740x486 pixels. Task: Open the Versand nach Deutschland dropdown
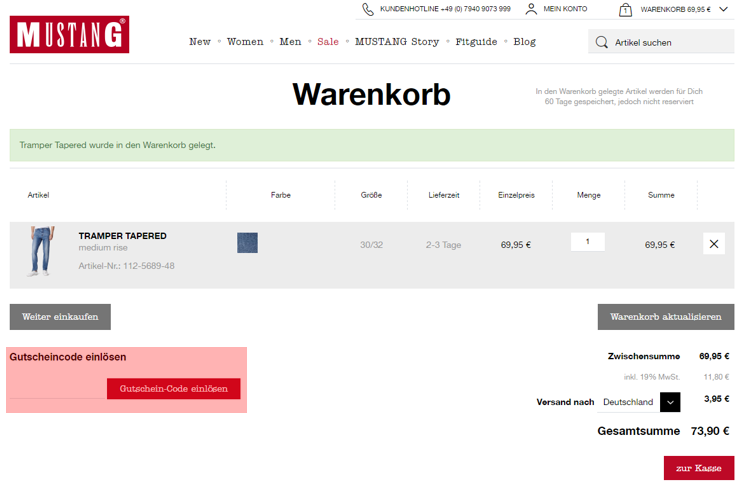[639, 402]
